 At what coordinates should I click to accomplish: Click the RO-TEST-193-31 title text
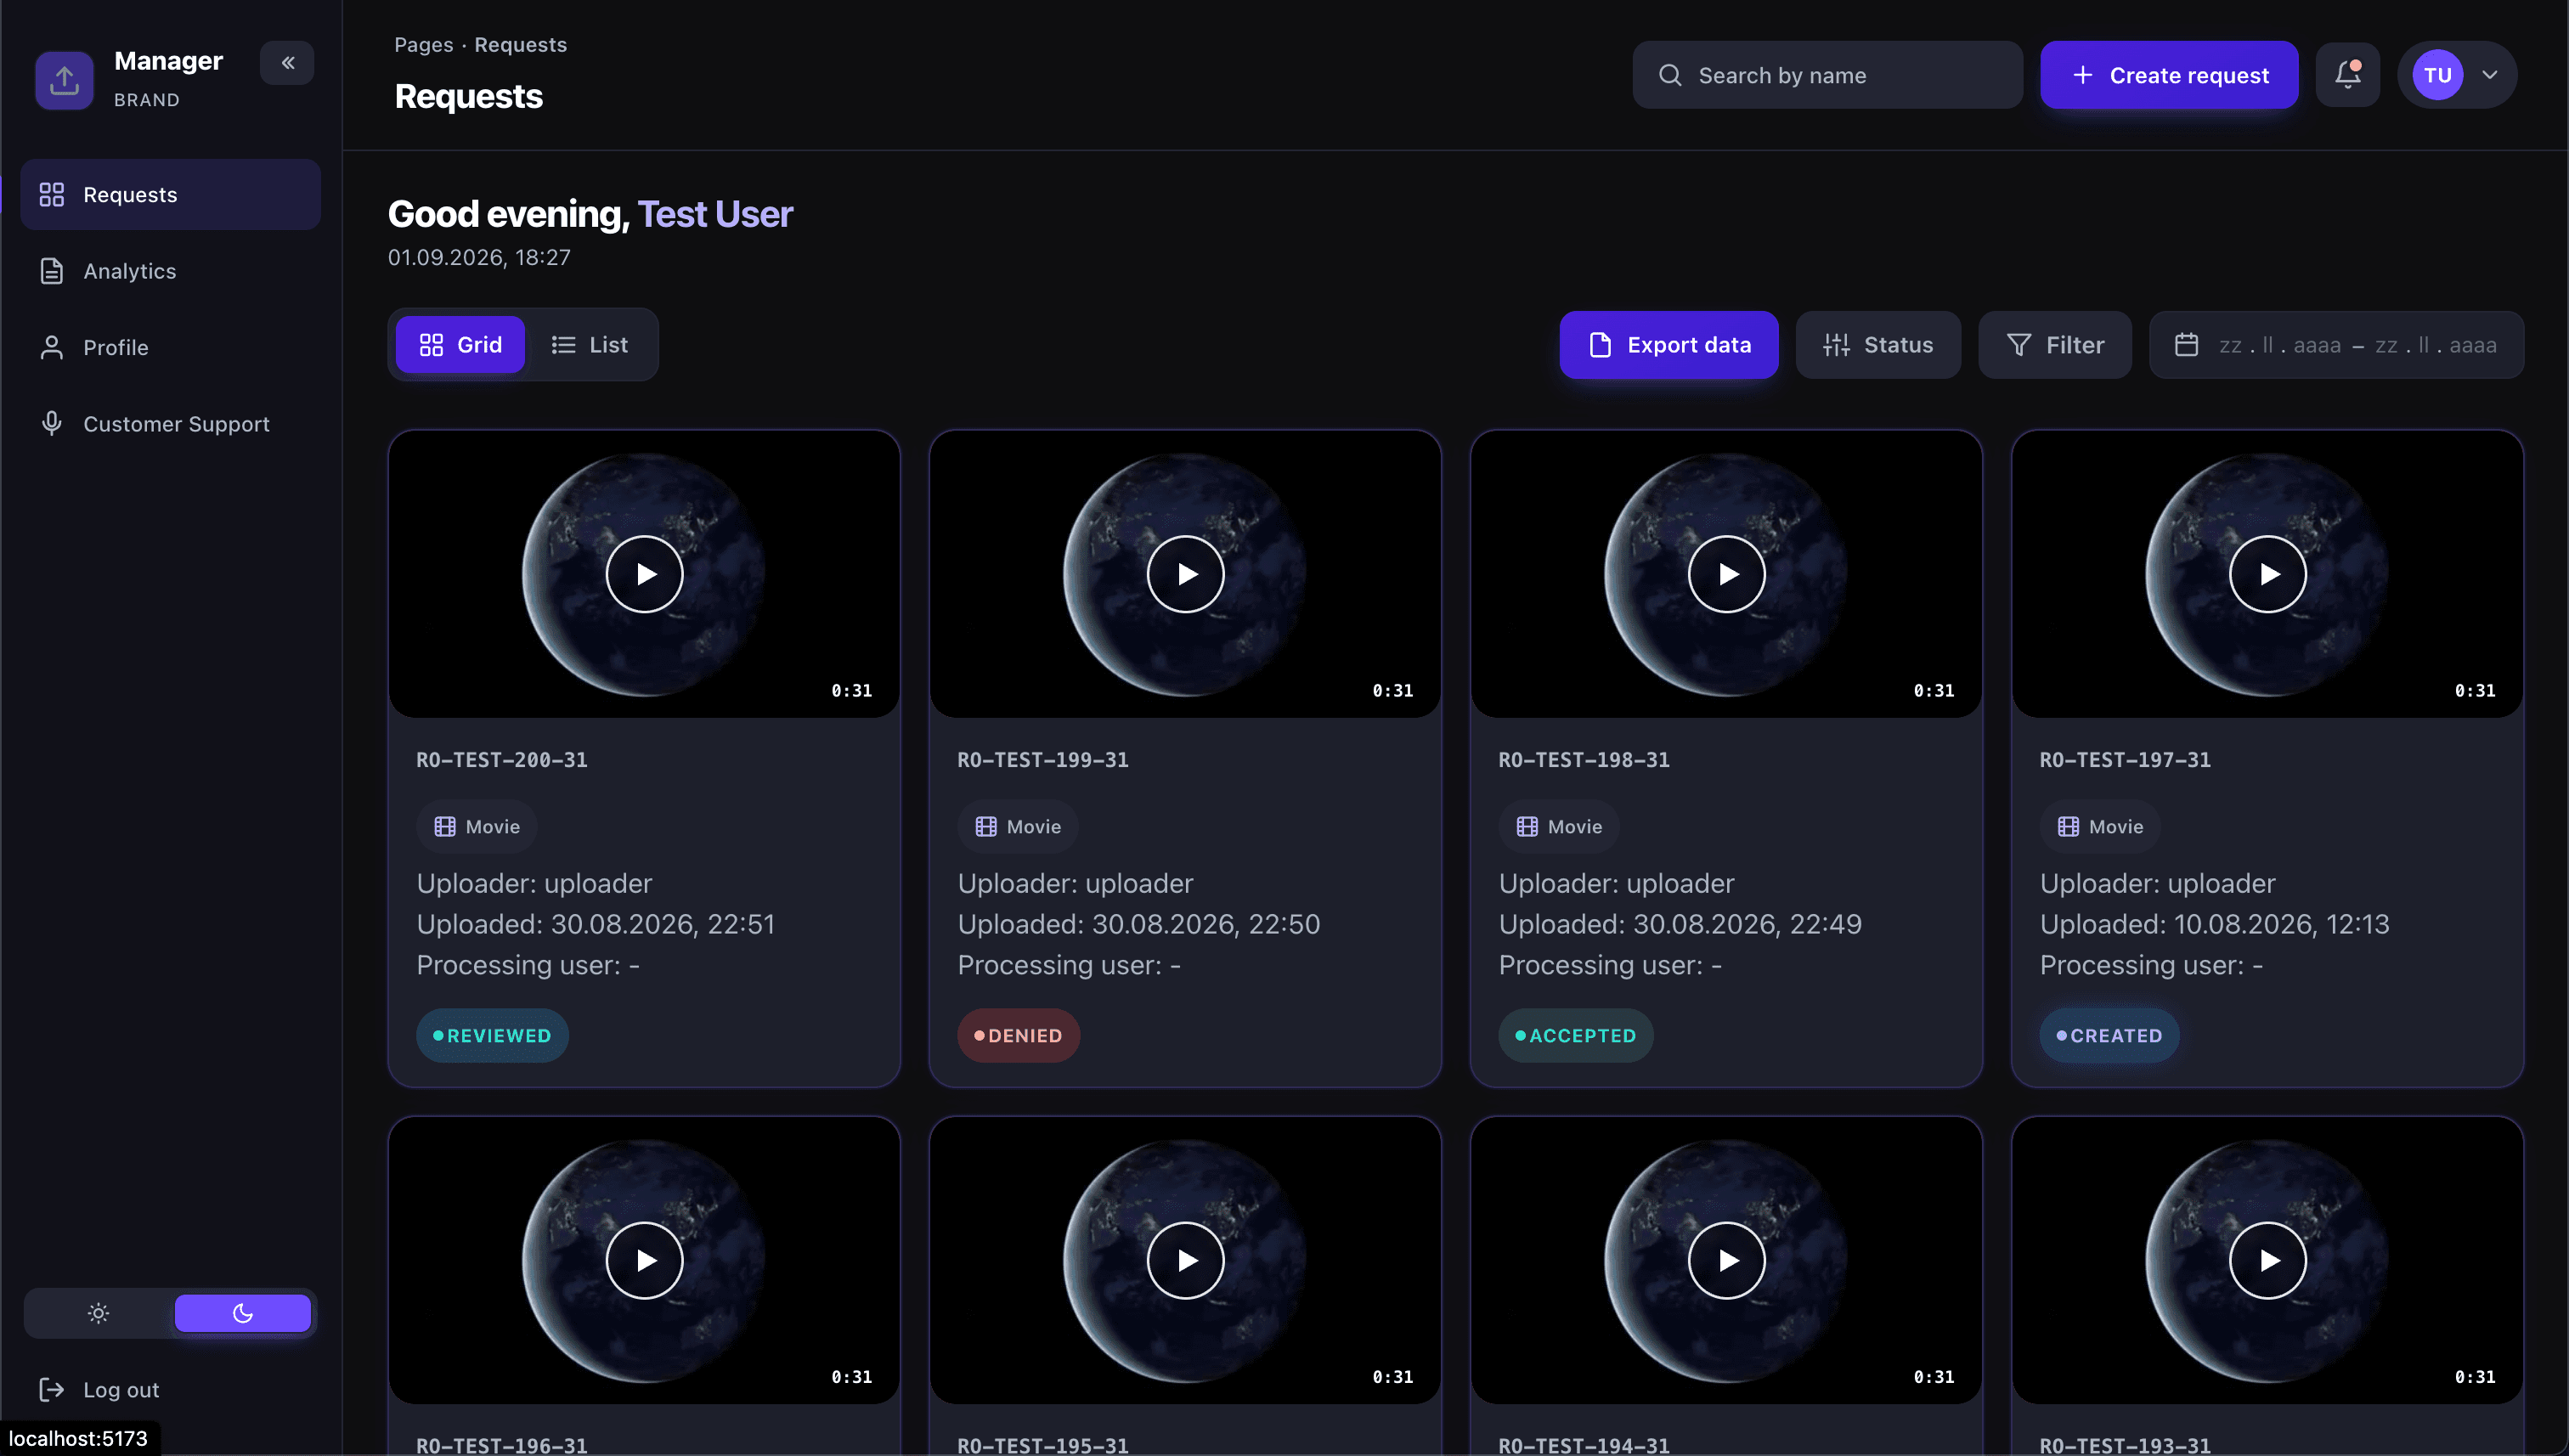point(2125,1445)
